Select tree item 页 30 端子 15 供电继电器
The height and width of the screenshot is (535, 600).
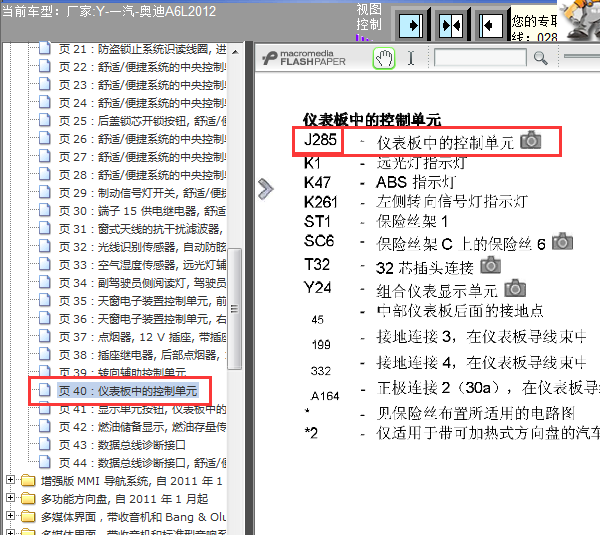[140, 211]
